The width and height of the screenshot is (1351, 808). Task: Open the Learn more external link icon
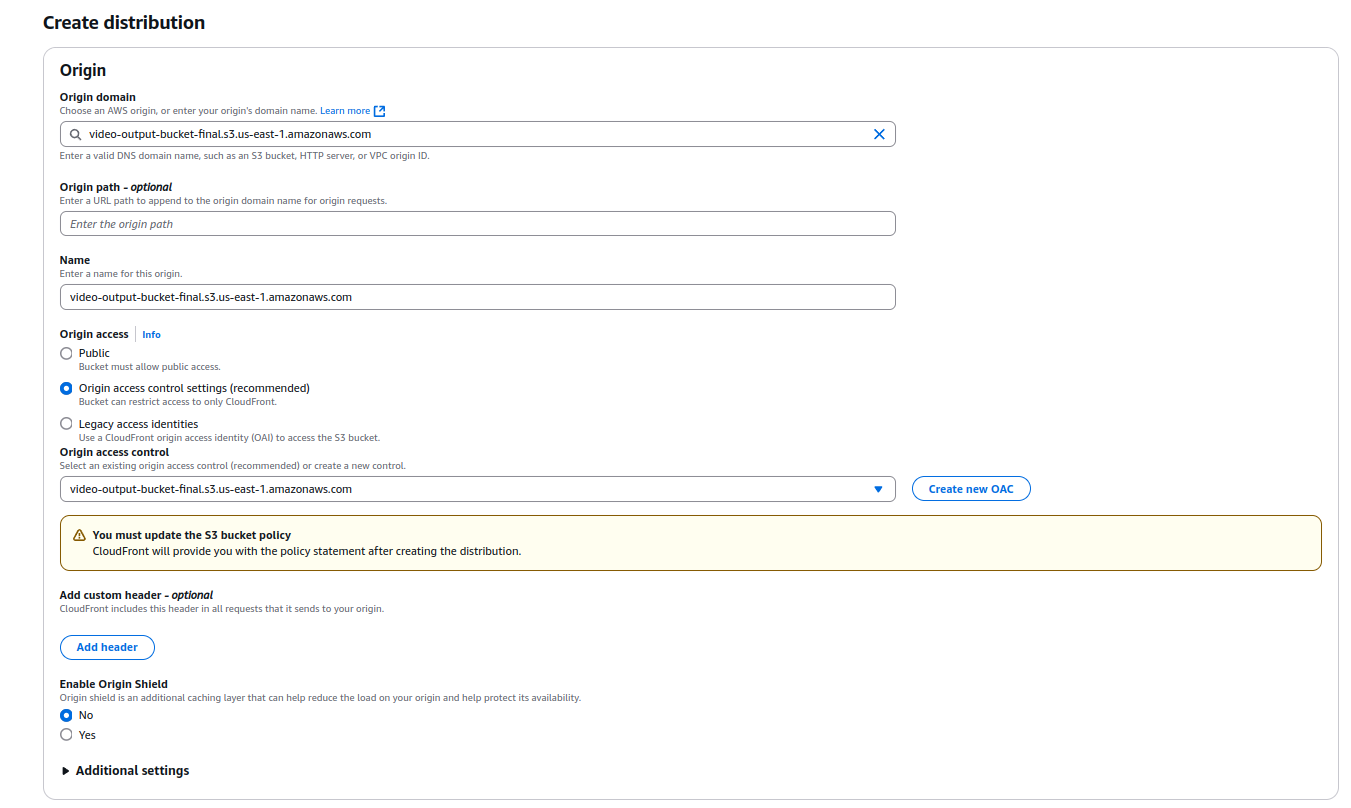tap(380, 111)
